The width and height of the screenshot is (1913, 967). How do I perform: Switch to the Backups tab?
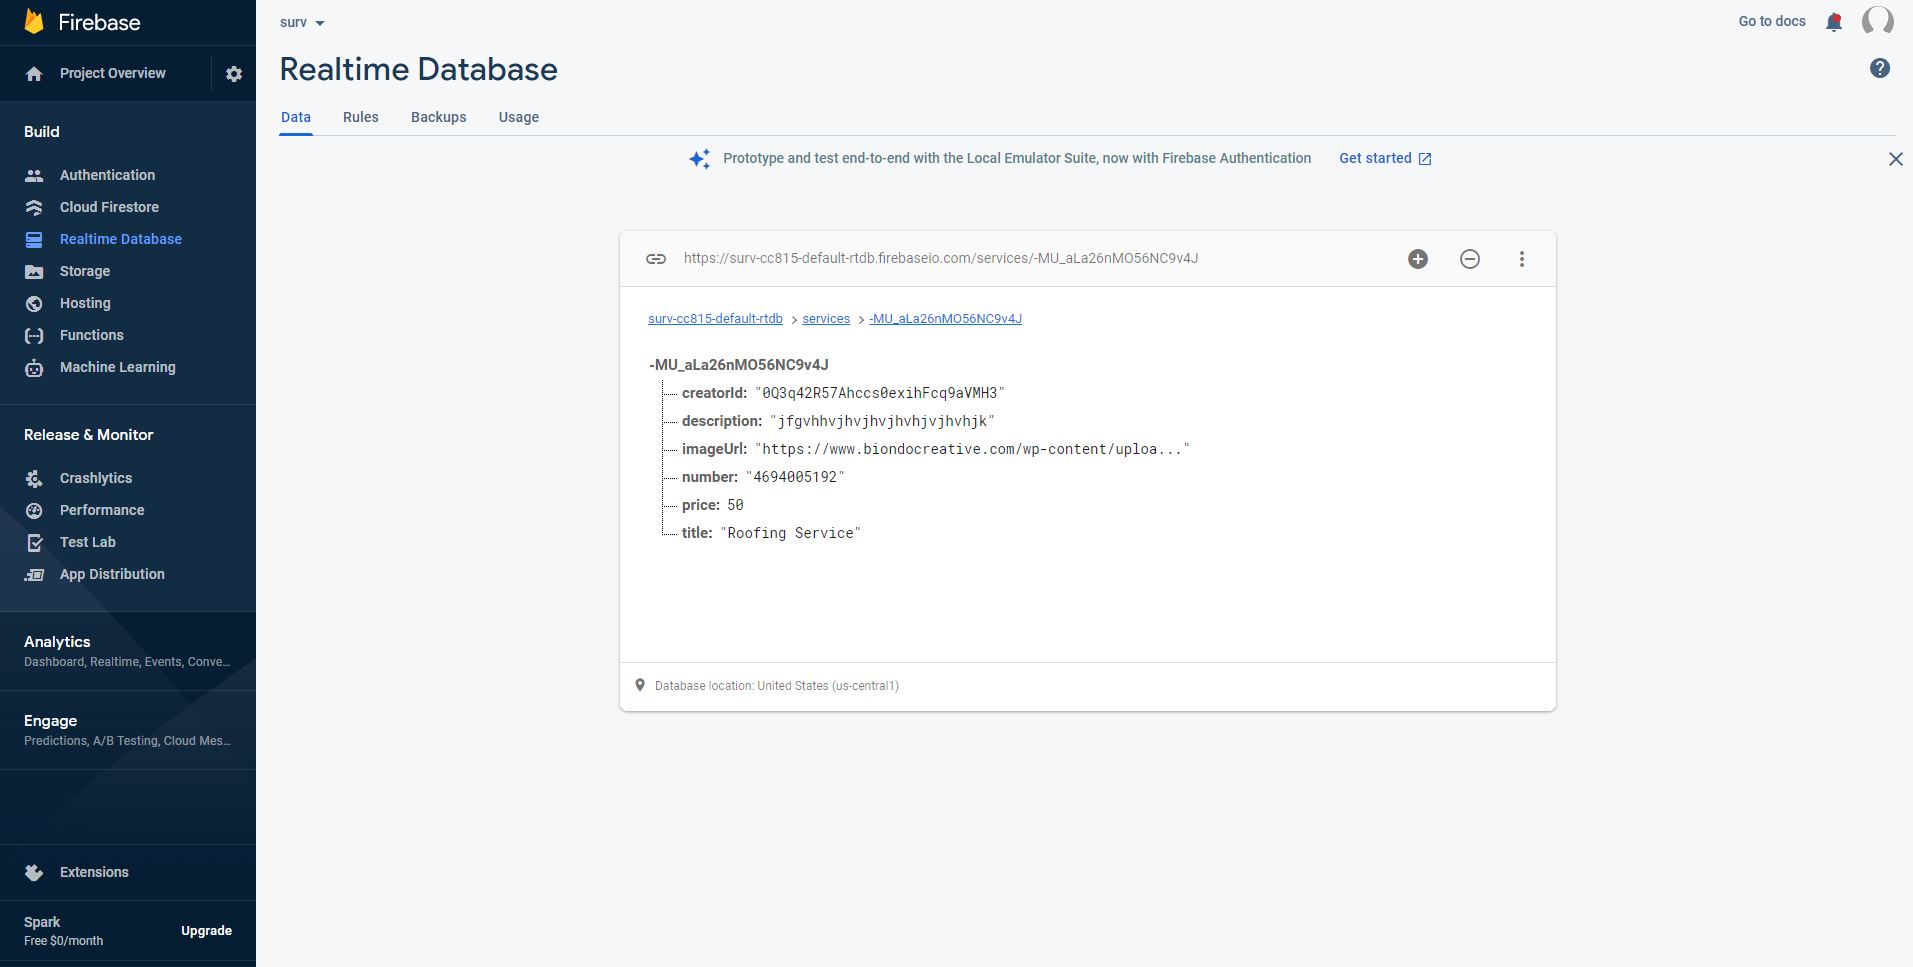pyautogui.click(x=439, y=117)
